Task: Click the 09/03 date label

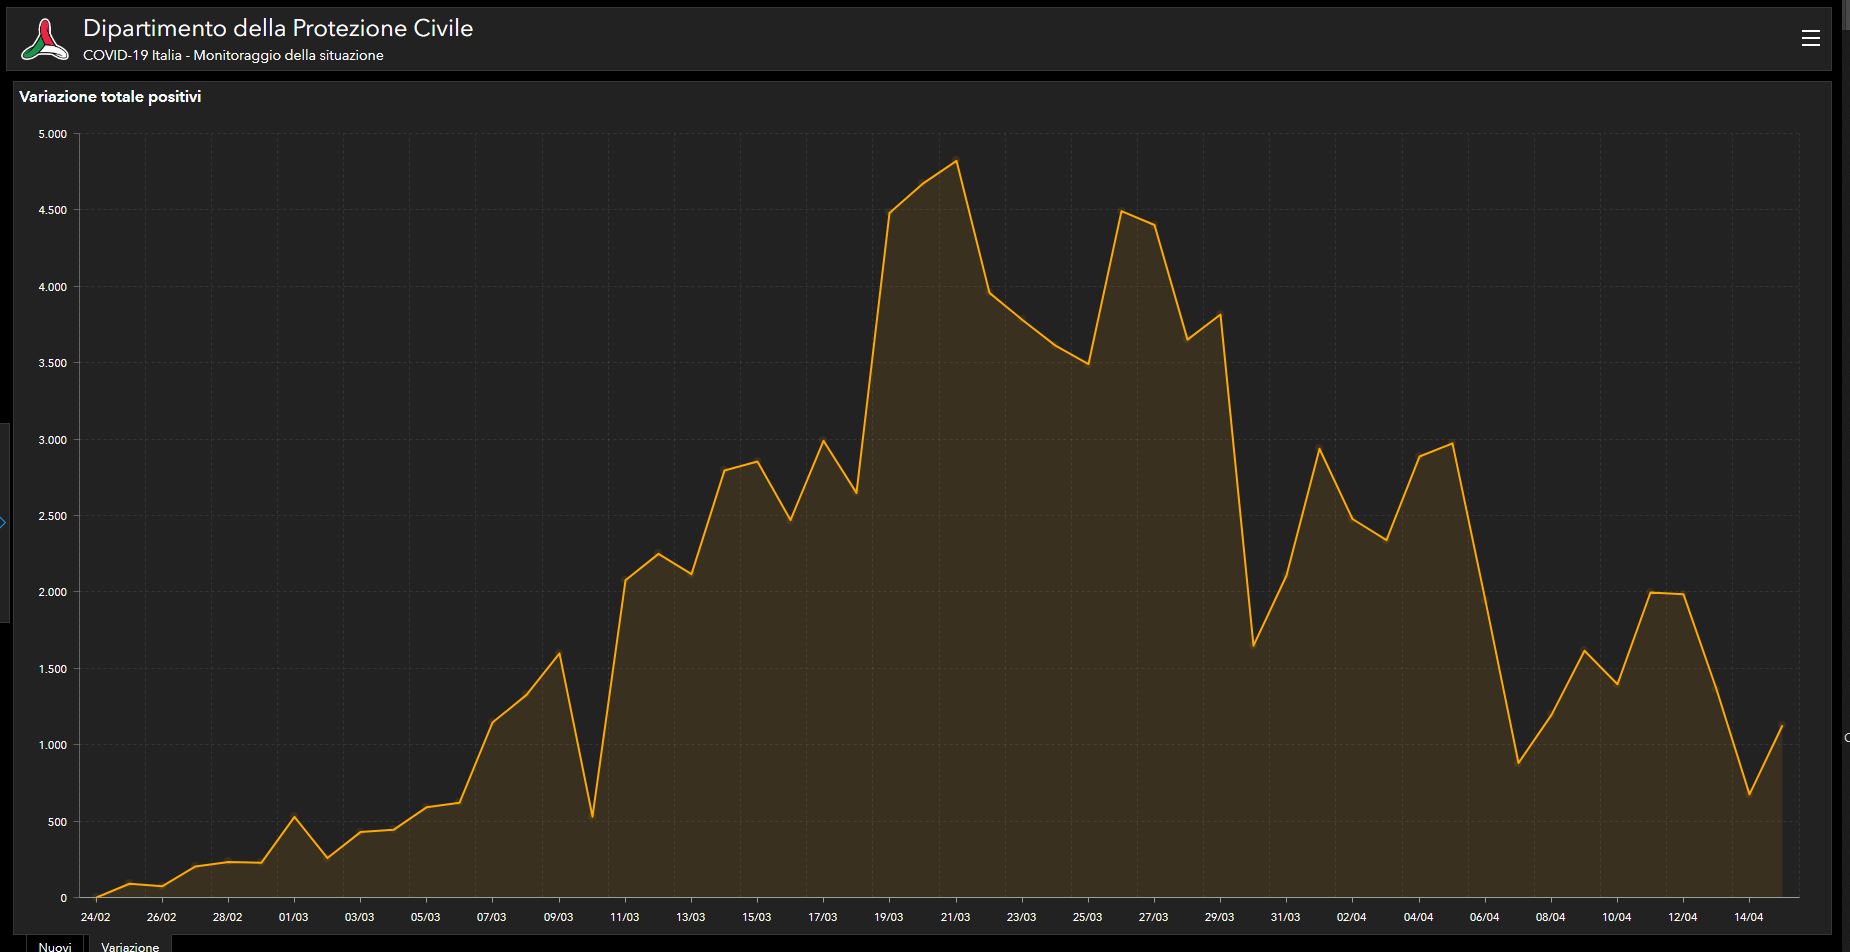Action: point(558,917)
